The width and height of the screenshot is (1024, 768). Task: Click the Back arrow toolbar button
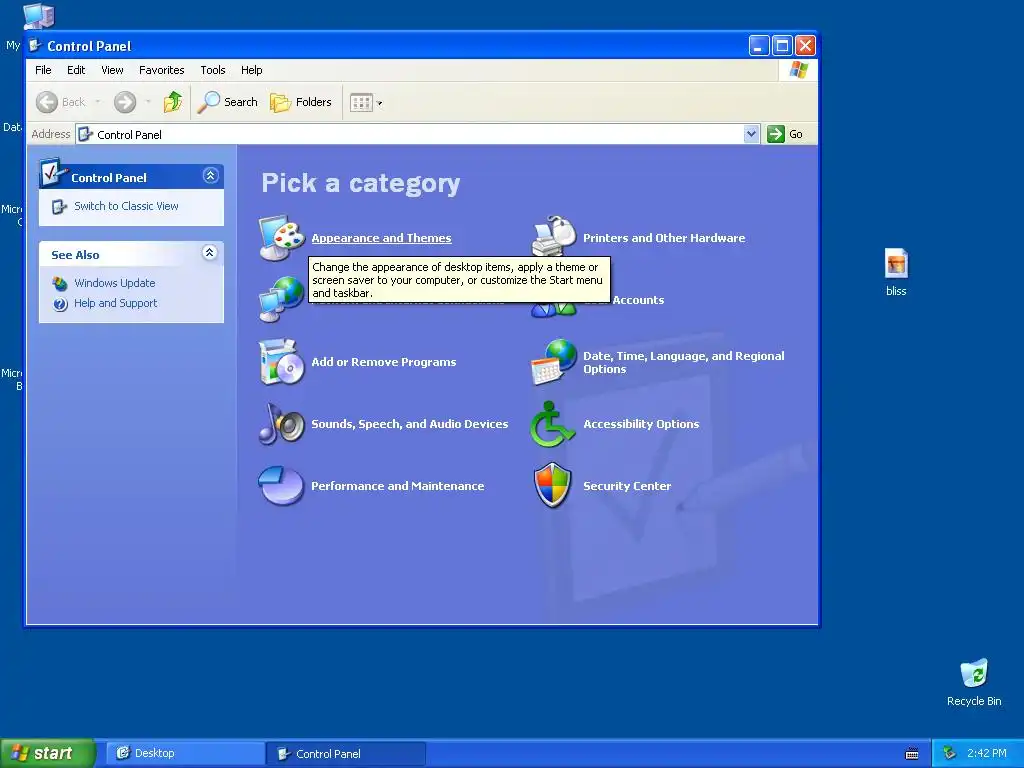coord(61,102)
